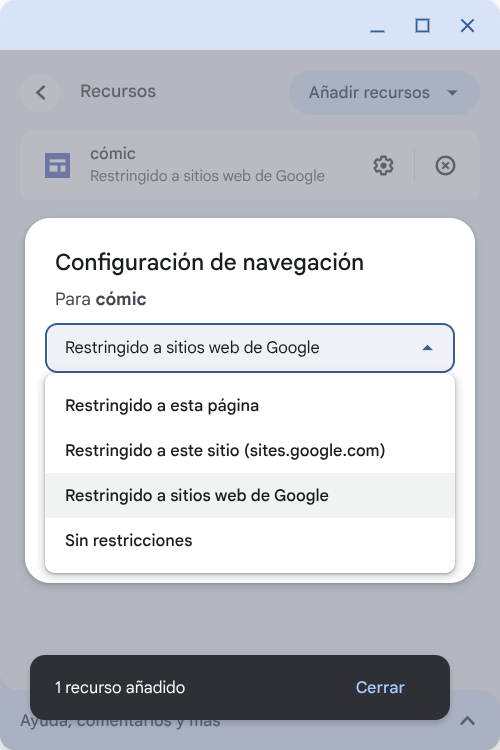Click the cómic resource row title

pyautogui.click(x=113, y=154)
